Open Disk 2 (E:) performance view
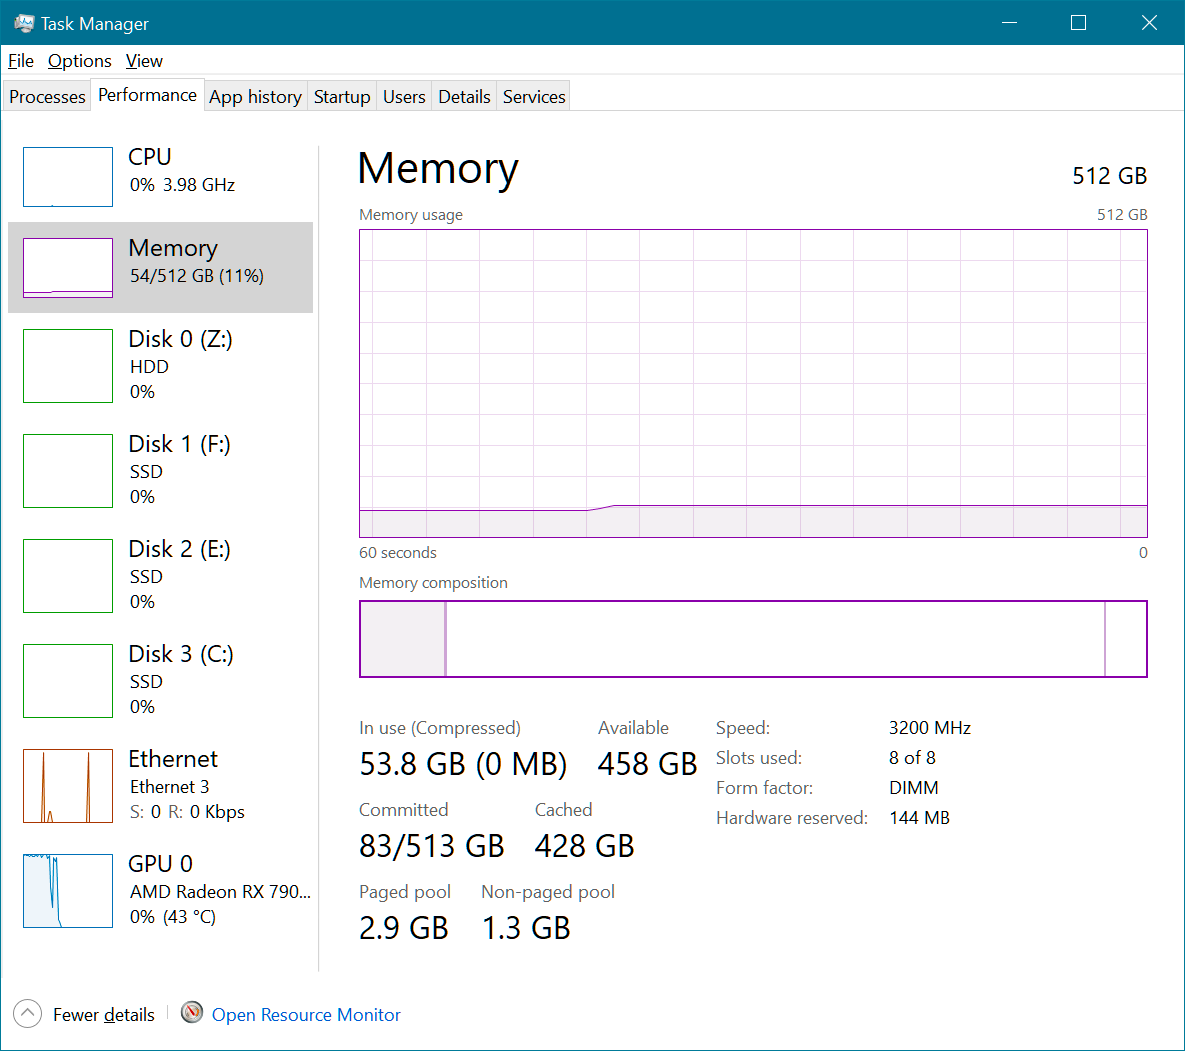The width and height of the screenshot is (1185, 1051). [67, 575]
